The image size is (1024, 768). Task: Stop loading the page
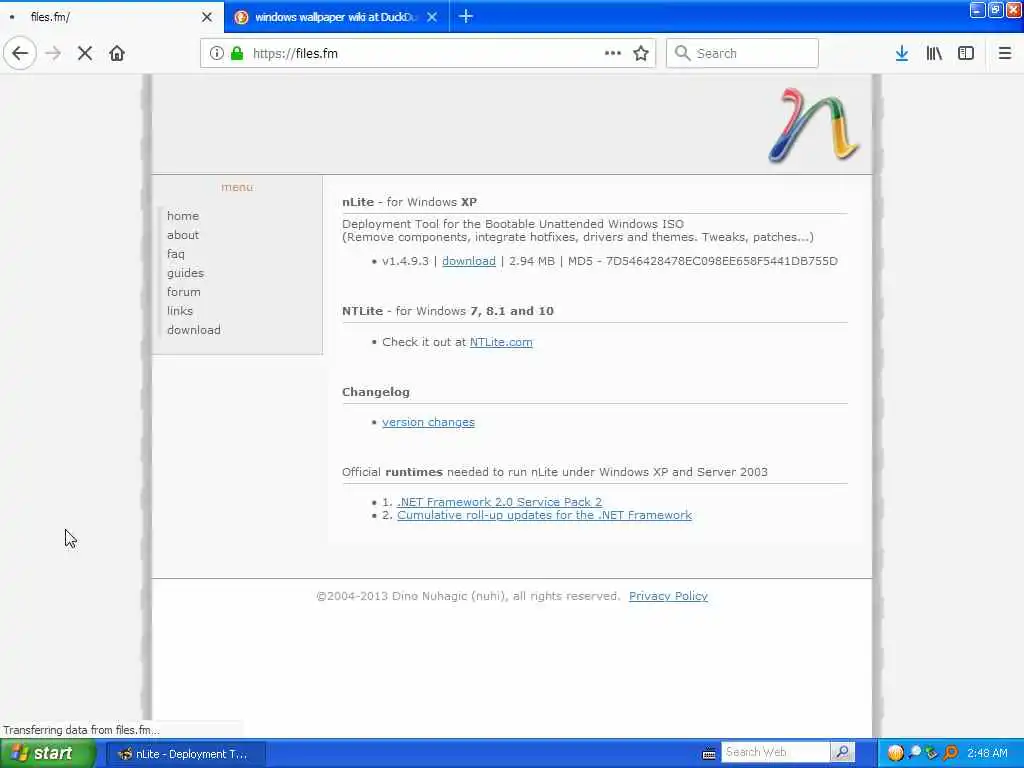(x=85, y=54)
